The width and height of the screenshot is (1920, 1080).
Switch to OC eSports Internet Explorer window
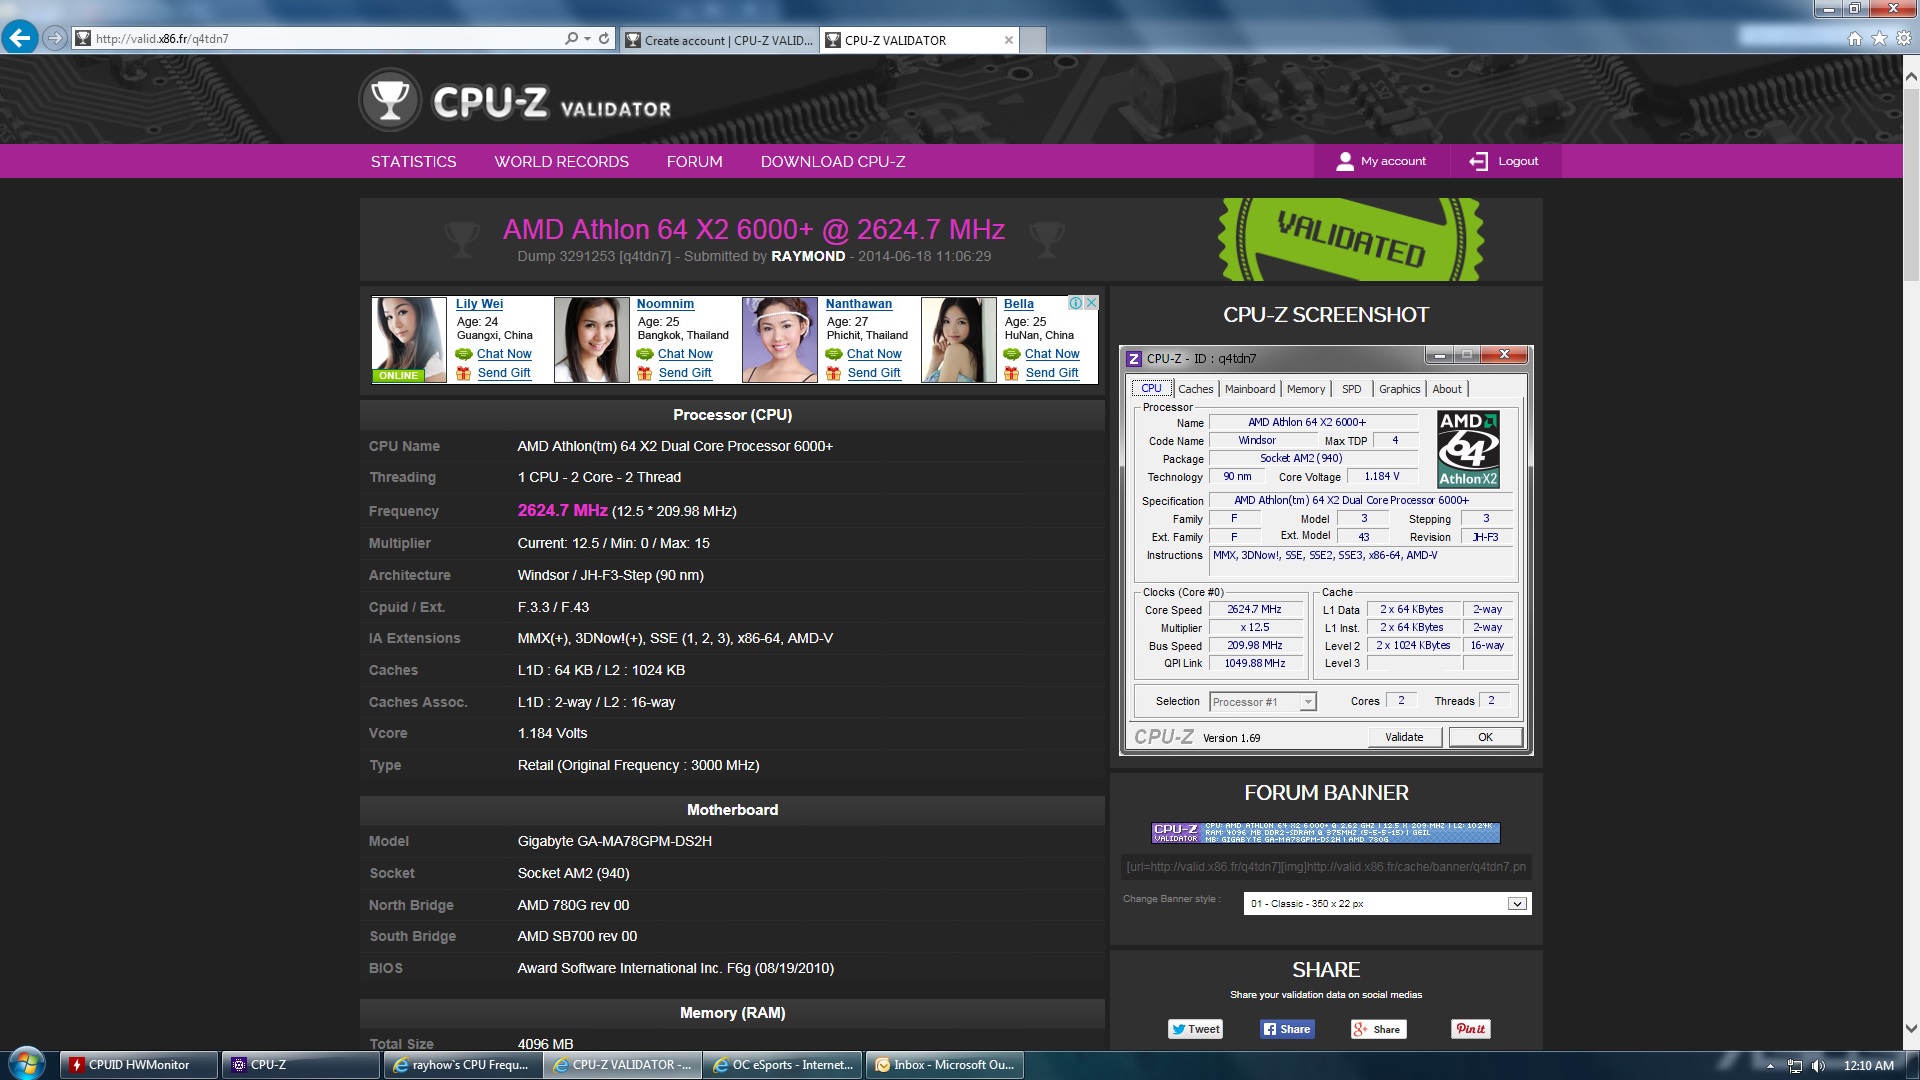pyautogui.click(x=783, y=1065)
